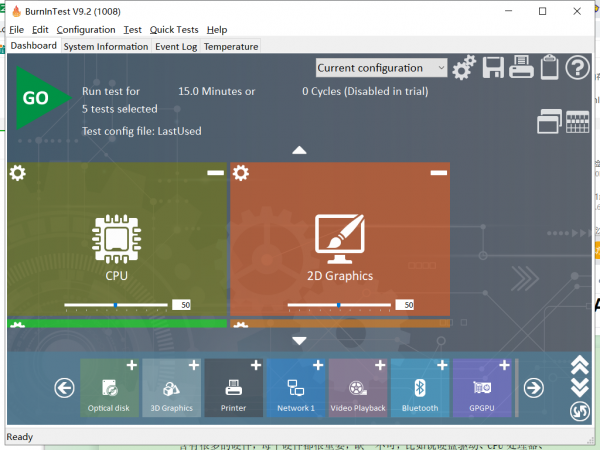Open the File menu
Viewport: 600px width, 450px height.
(16, 30)
